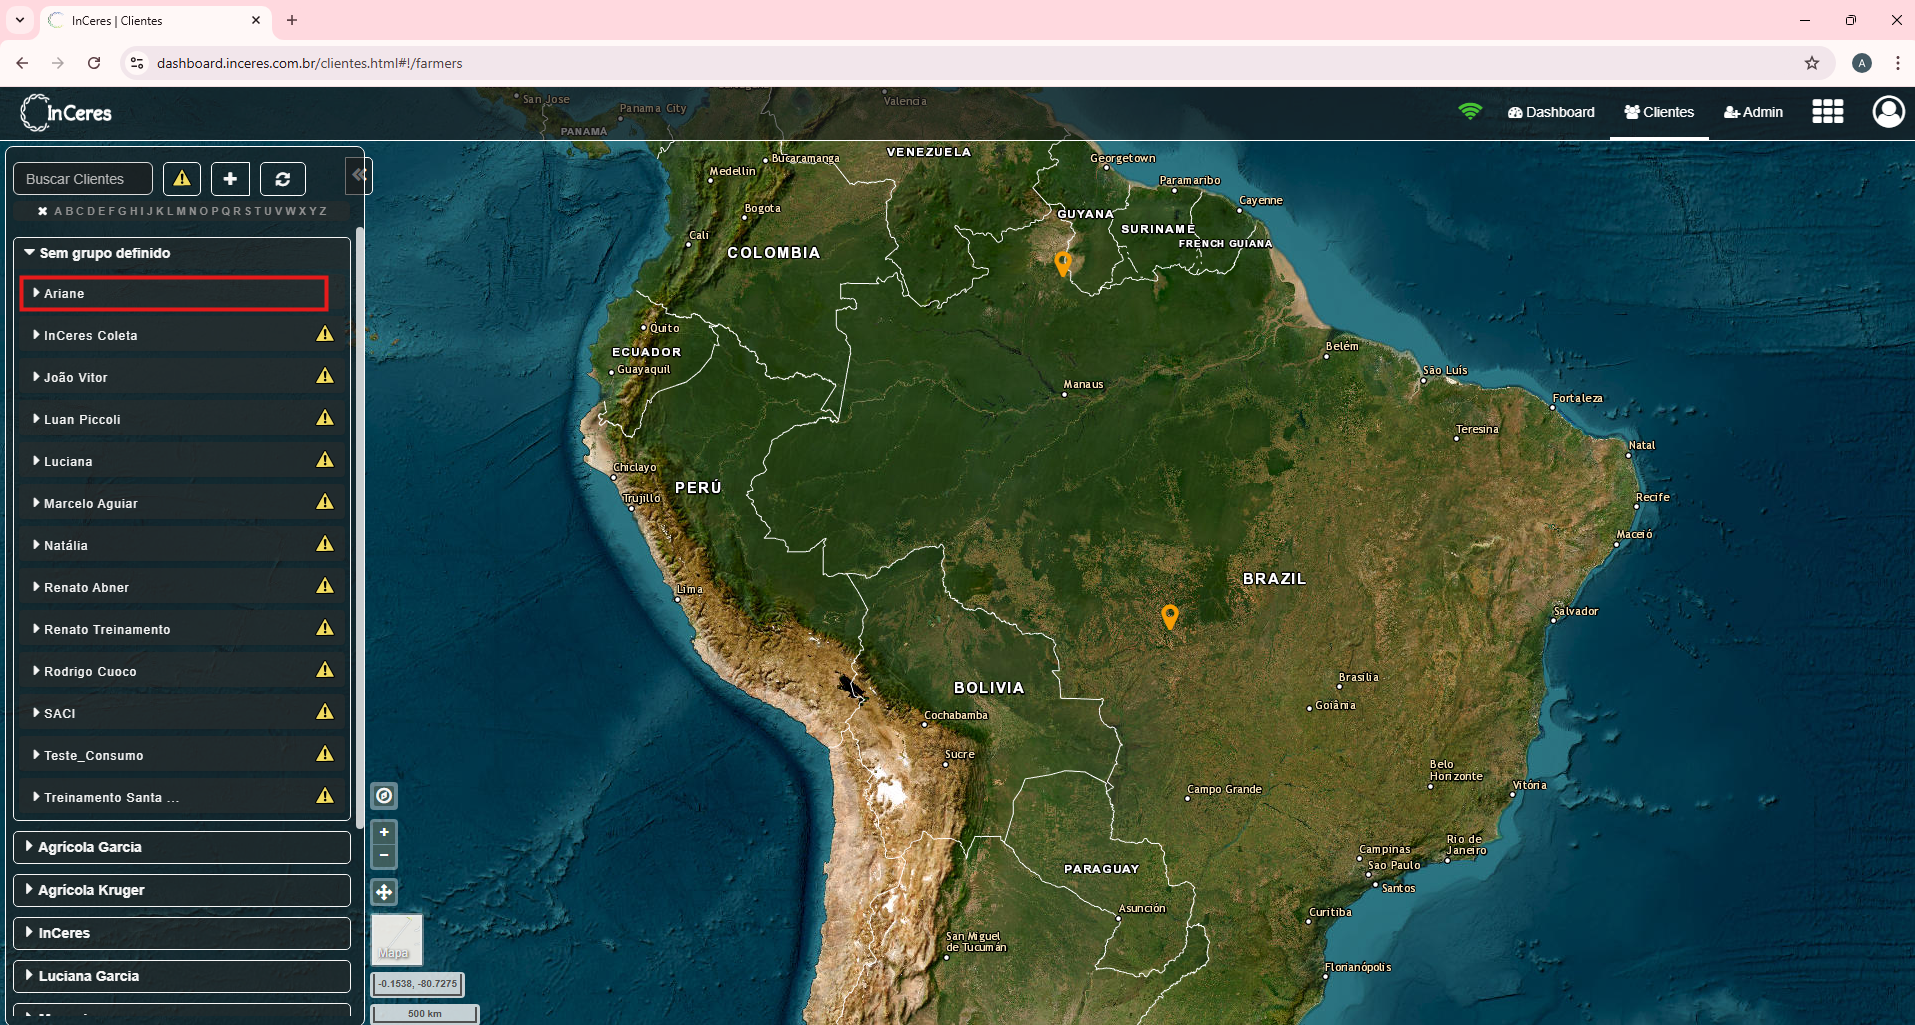Clear the alphabet filter with X
Viewport: 1915px width, 1025px height.
pos(42,211)
